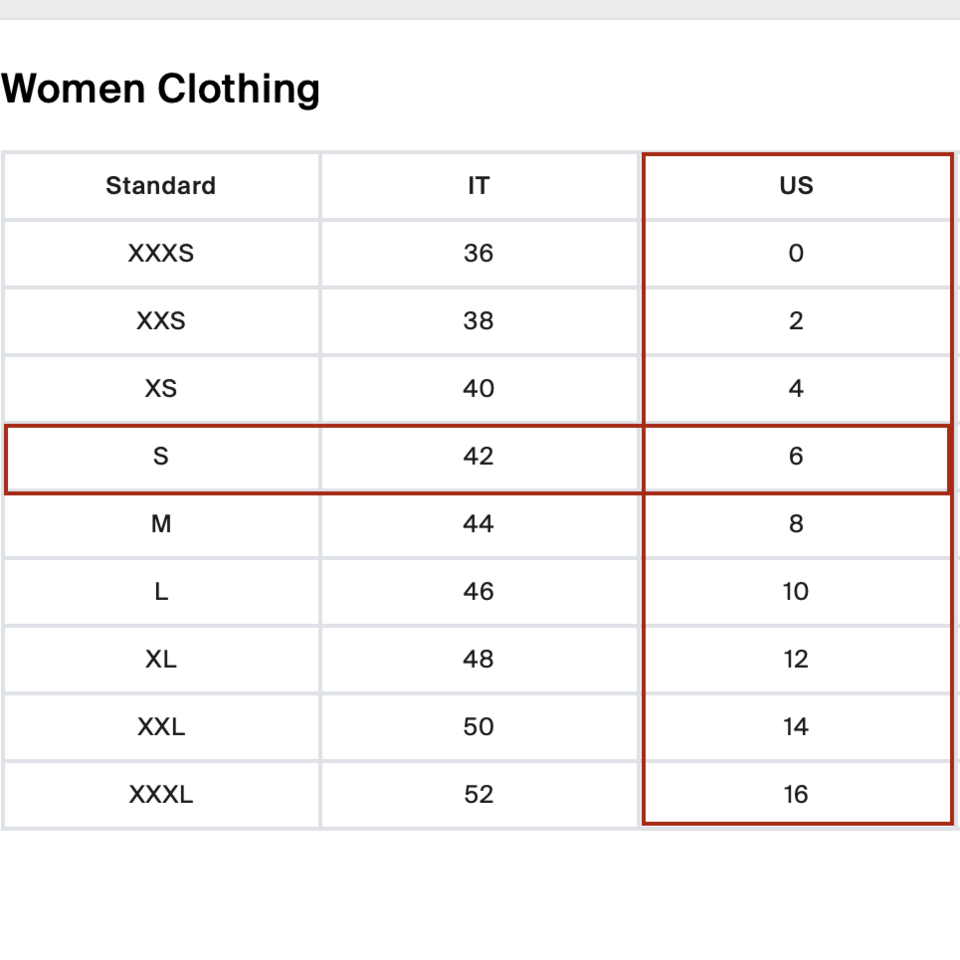
Task: Select the XXXS size cell
Action: [x=161, y=253]
